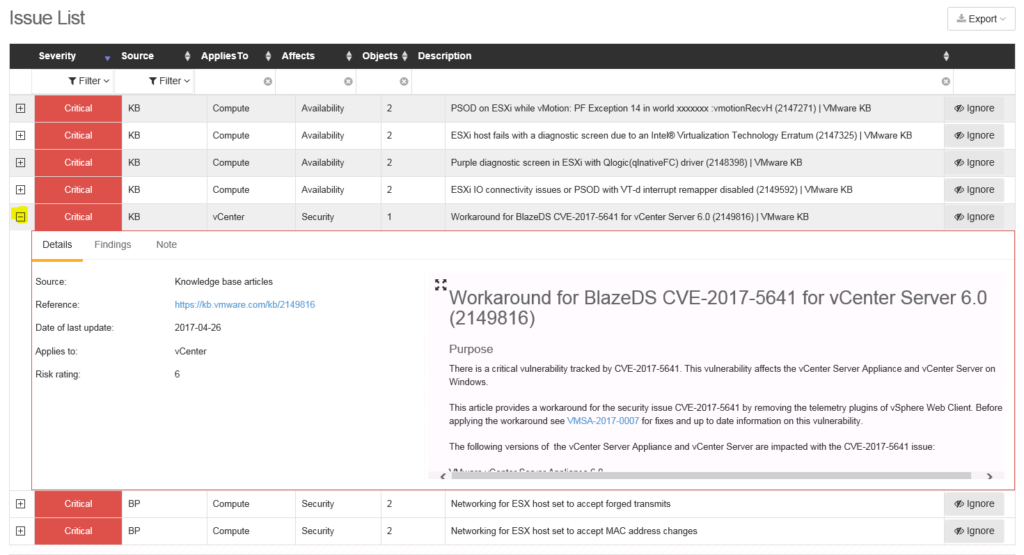Image resolution: width=1024 pixels, height=555 pixels.
Task: Switch to the Details tab
Action: [57, 245]
